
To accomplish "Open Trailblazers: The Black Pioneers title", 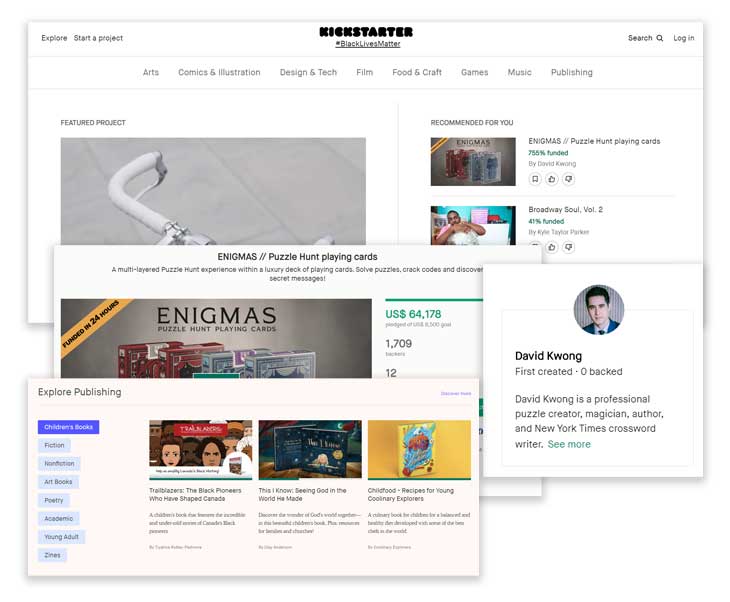I will 195,494.
